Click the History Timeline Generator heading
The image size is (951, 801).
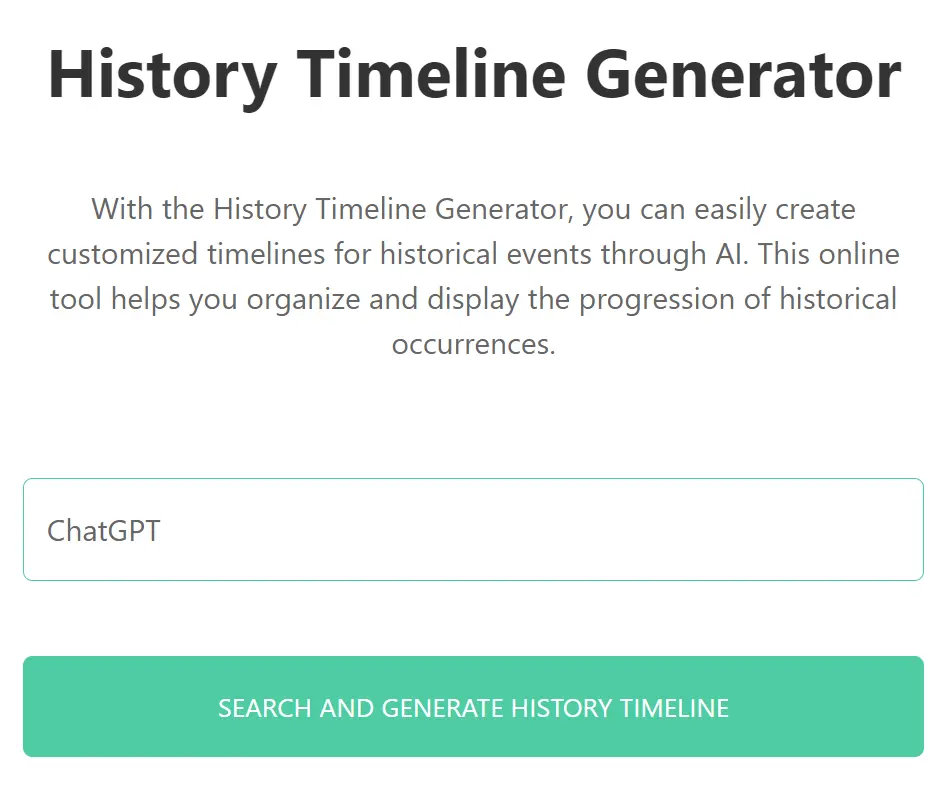coord(475,73)
